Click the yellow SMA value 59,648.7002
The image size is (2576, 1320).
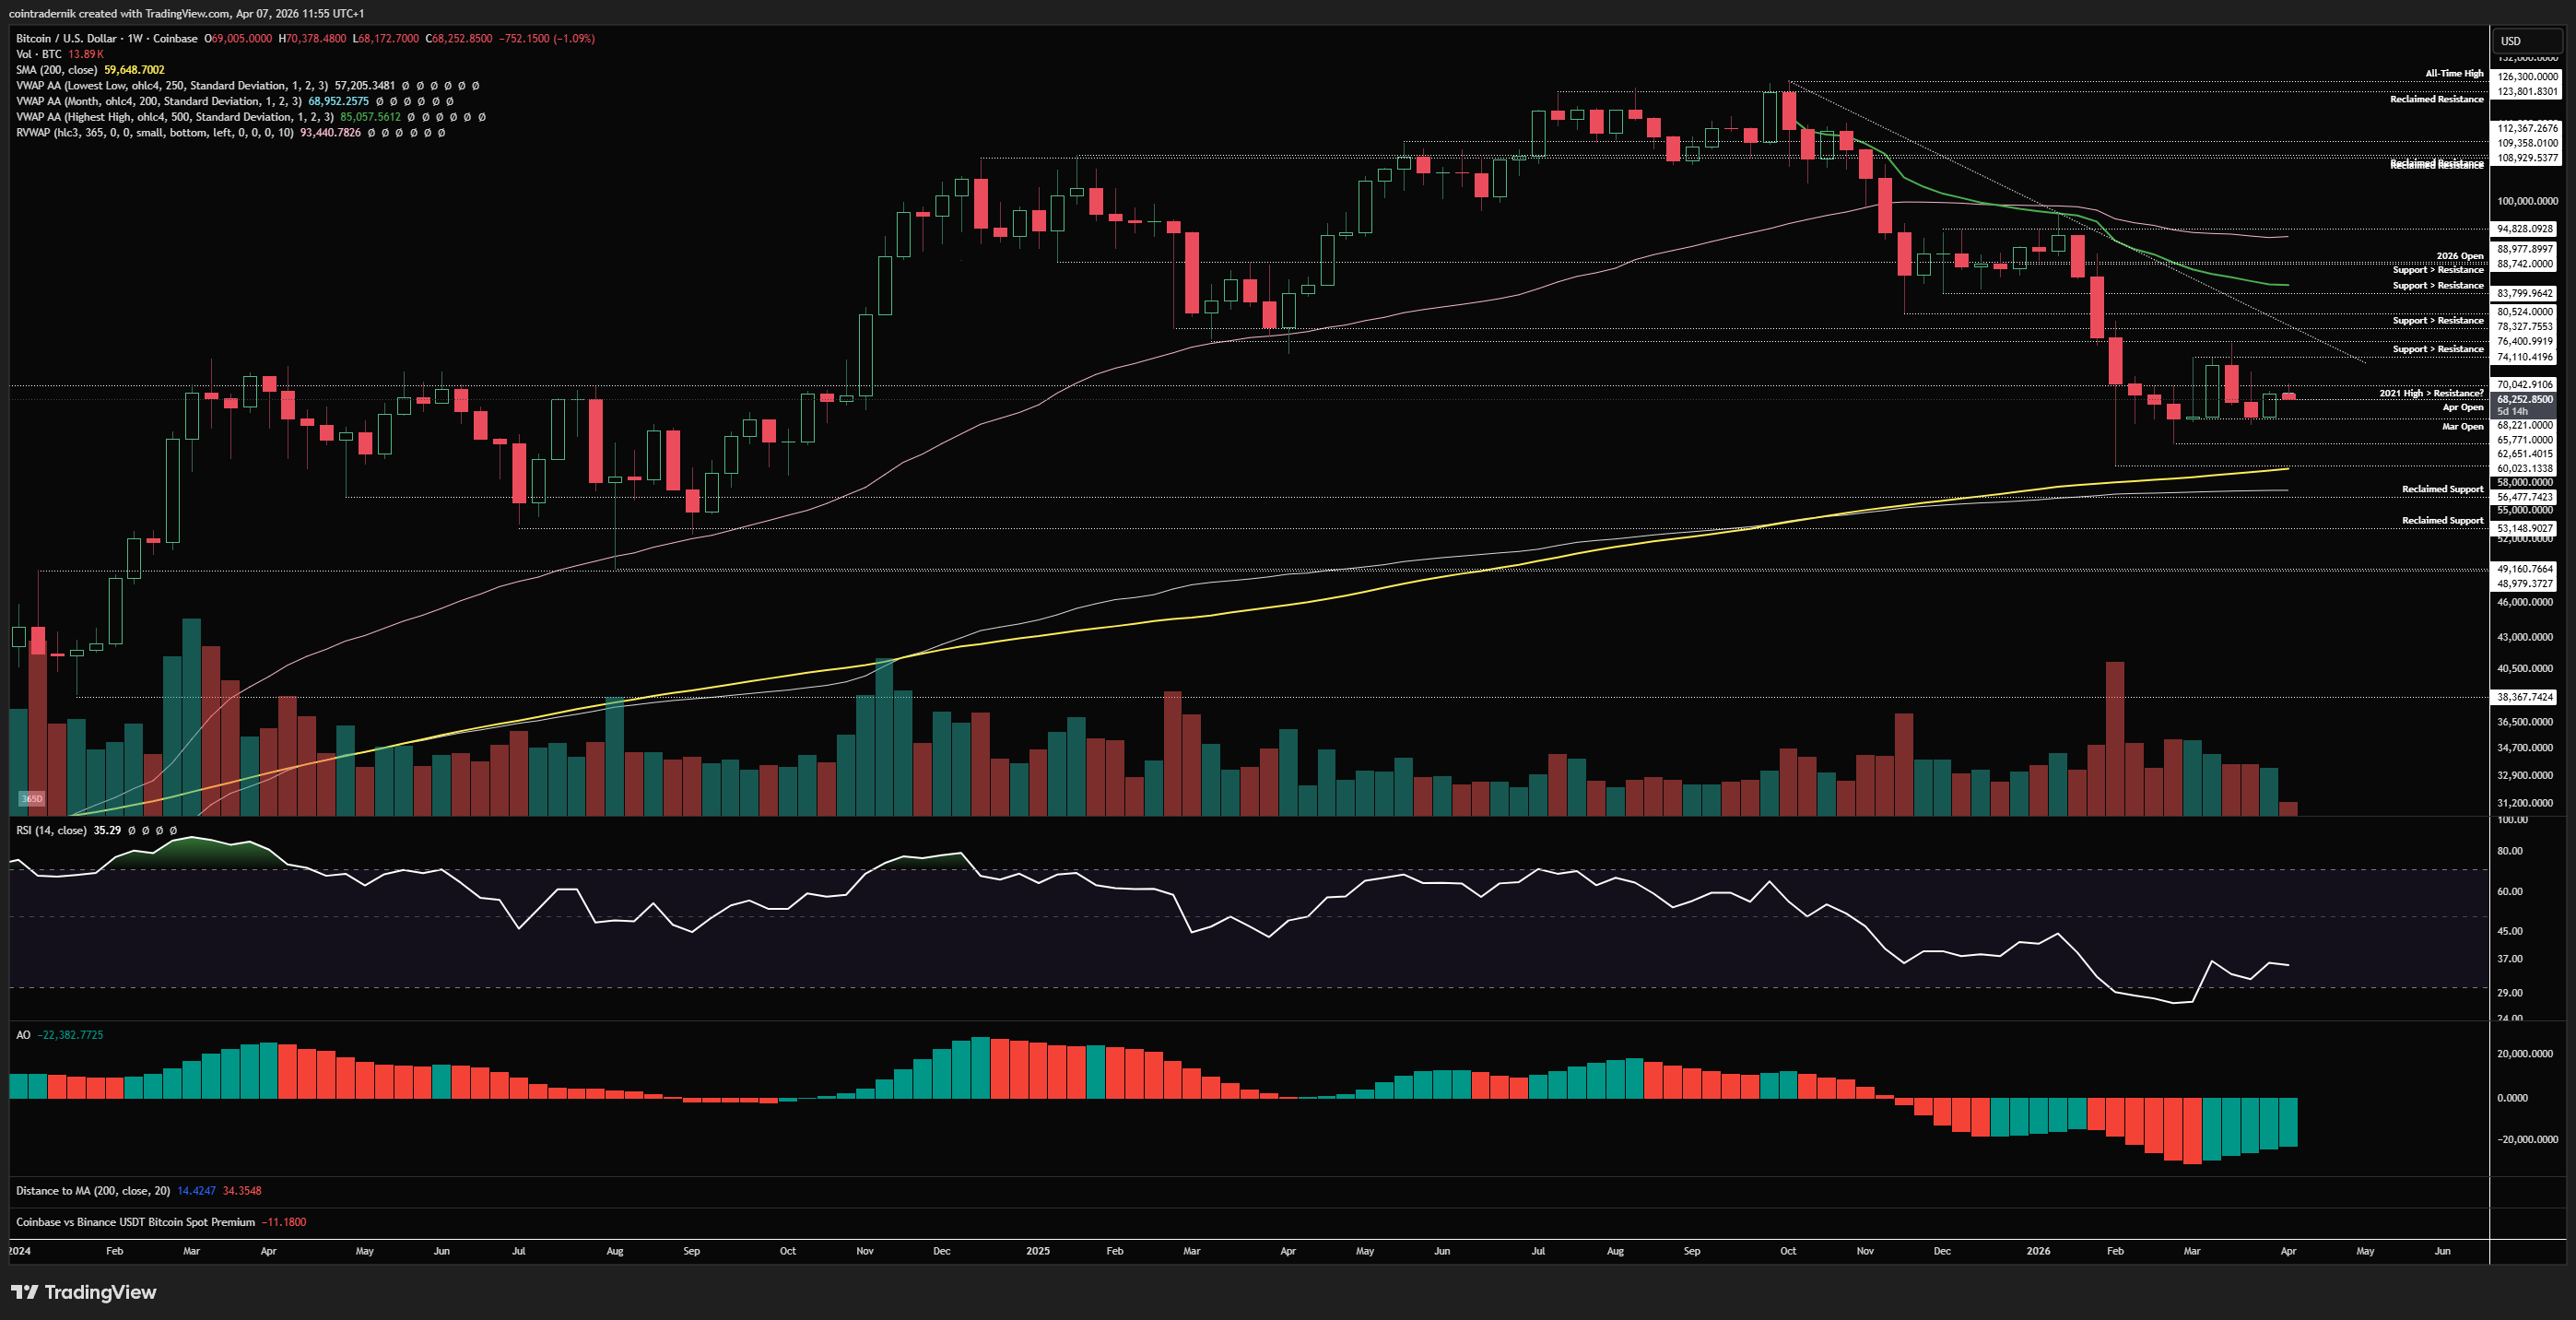pyautogui.click(x=134, y=70)
